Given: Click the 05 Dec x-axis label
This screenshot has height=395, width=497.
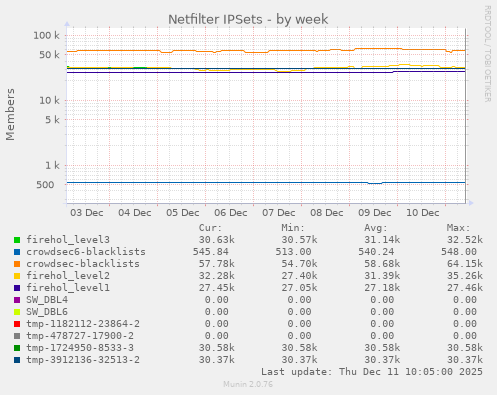Looking at the screenshot, I should tap(183, 213).
